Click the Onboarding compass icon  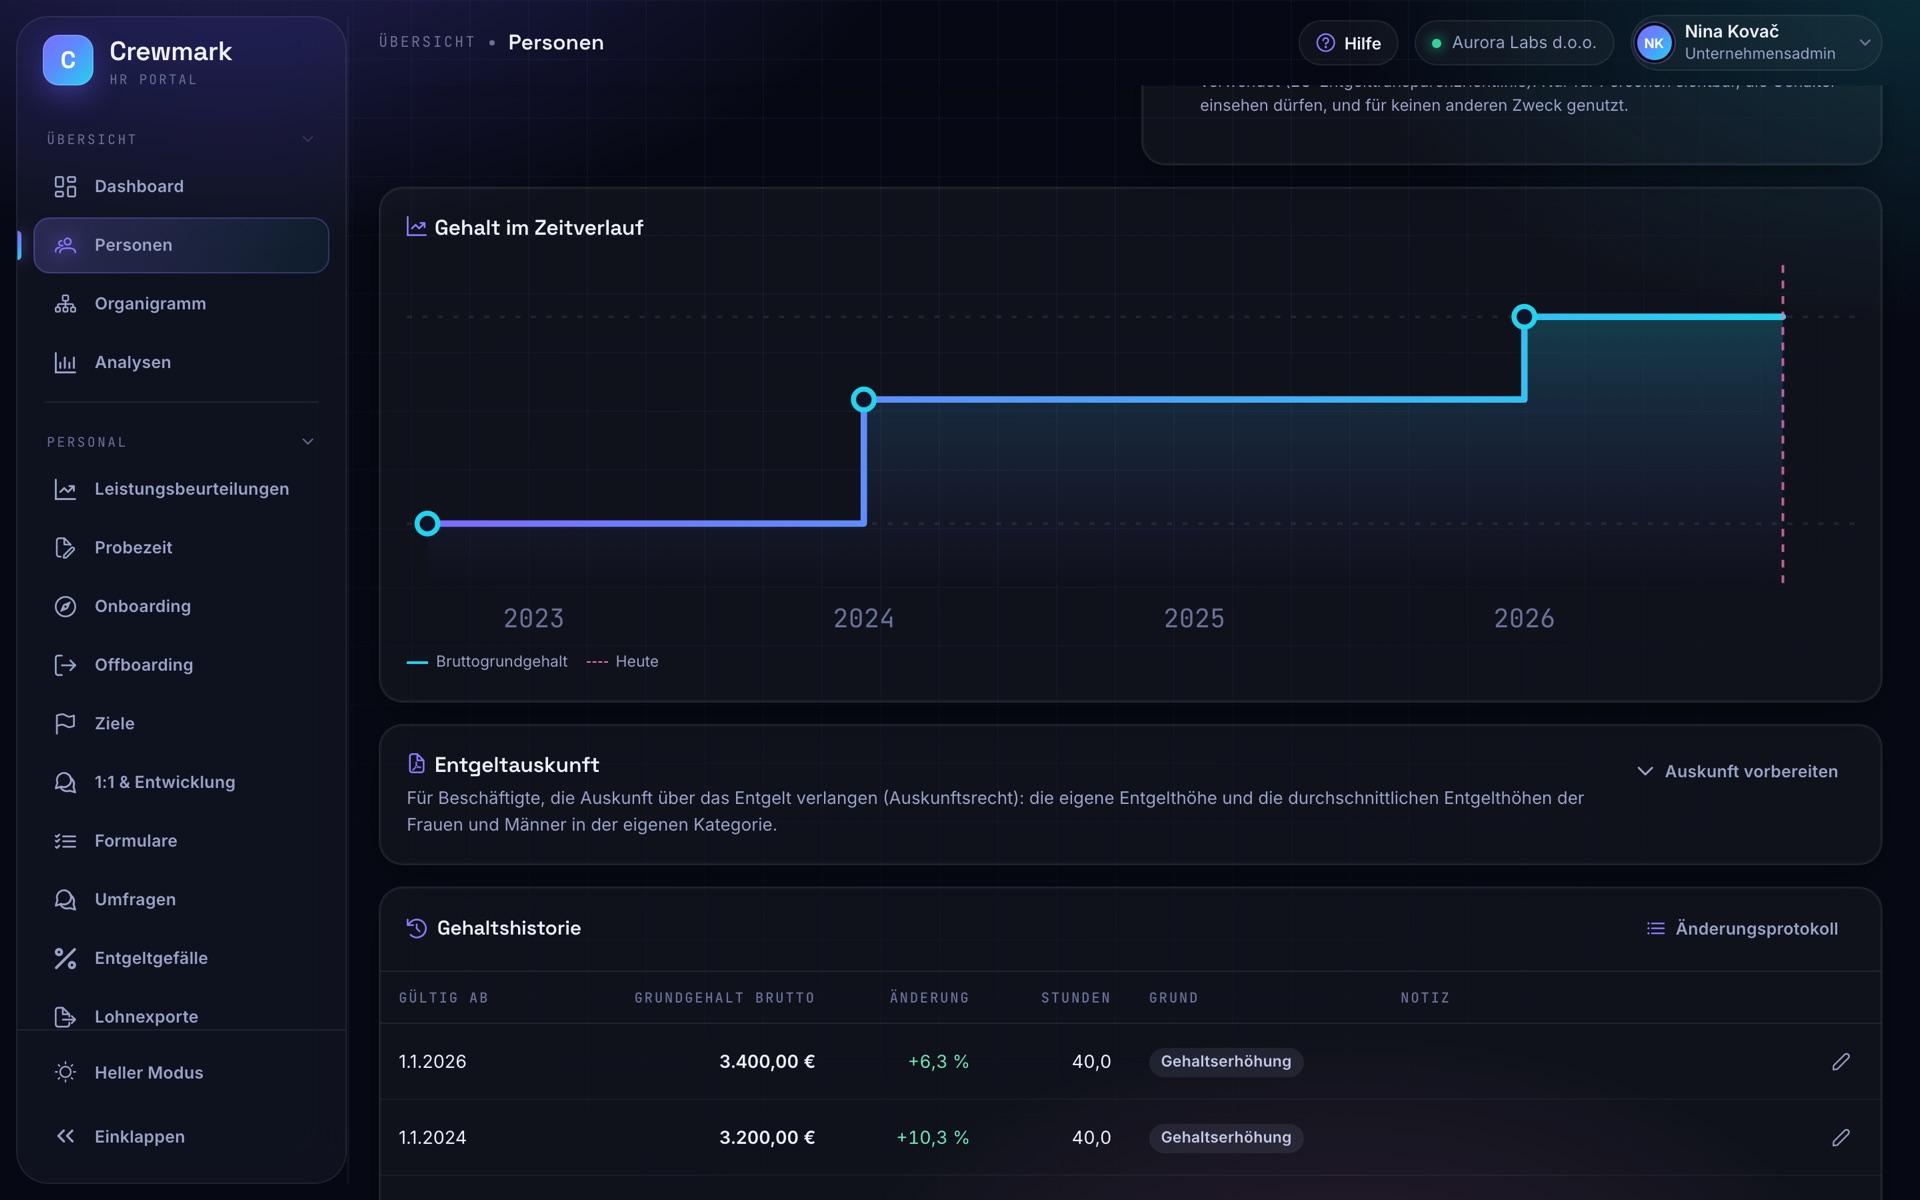[x=65, y=607]
